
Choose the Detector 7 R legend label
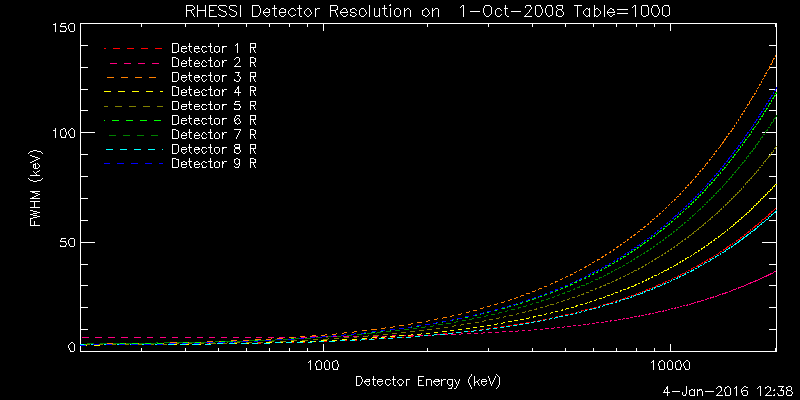214,134
